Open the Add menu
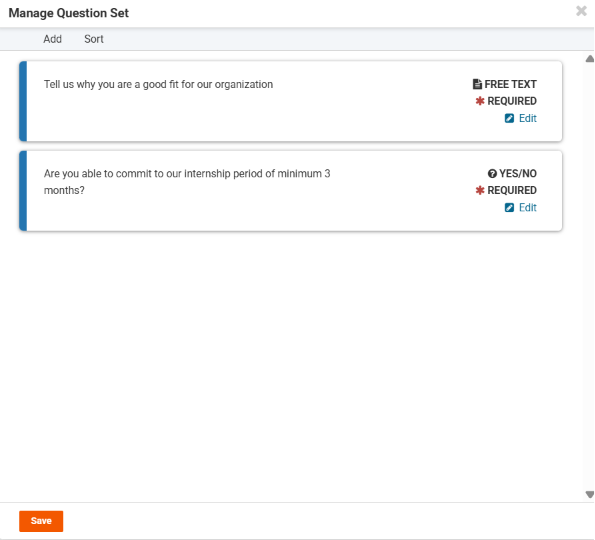The height and width of the screenshot is (540, 595). (52, 39)
